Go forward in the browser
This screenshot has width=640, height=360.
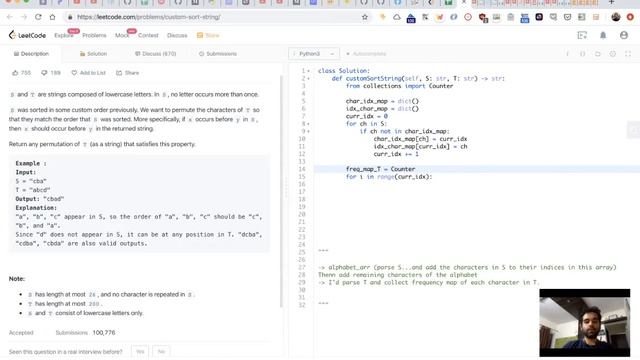pyautogui.click(x=24, y=17)
